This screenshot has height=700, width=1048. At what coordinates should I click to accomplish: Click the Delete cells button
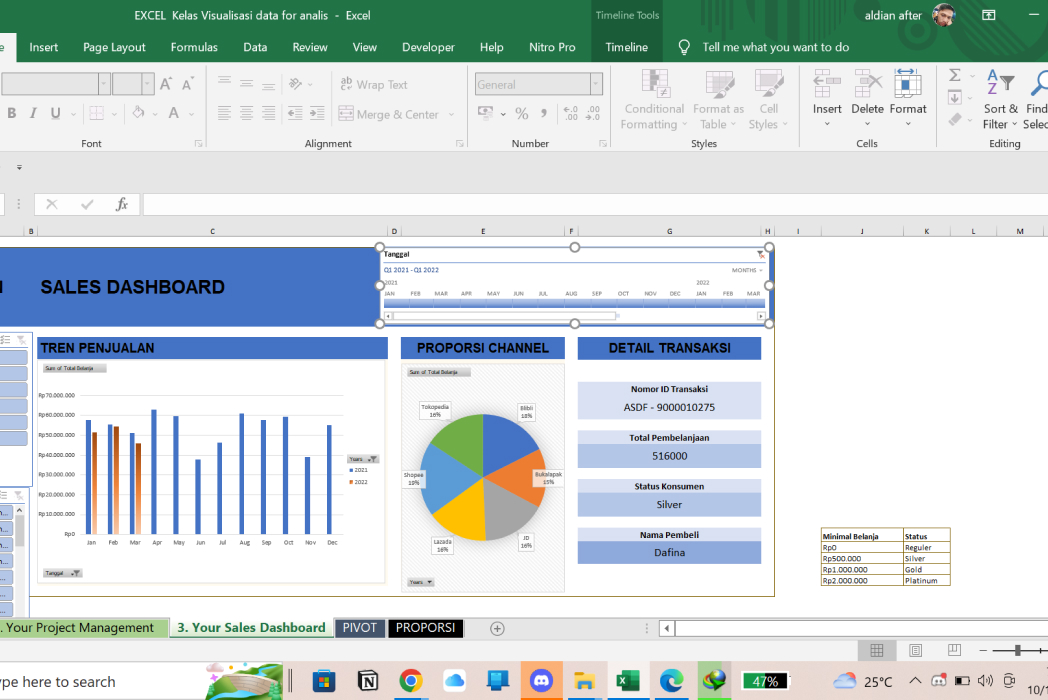(x=867, y=98)
